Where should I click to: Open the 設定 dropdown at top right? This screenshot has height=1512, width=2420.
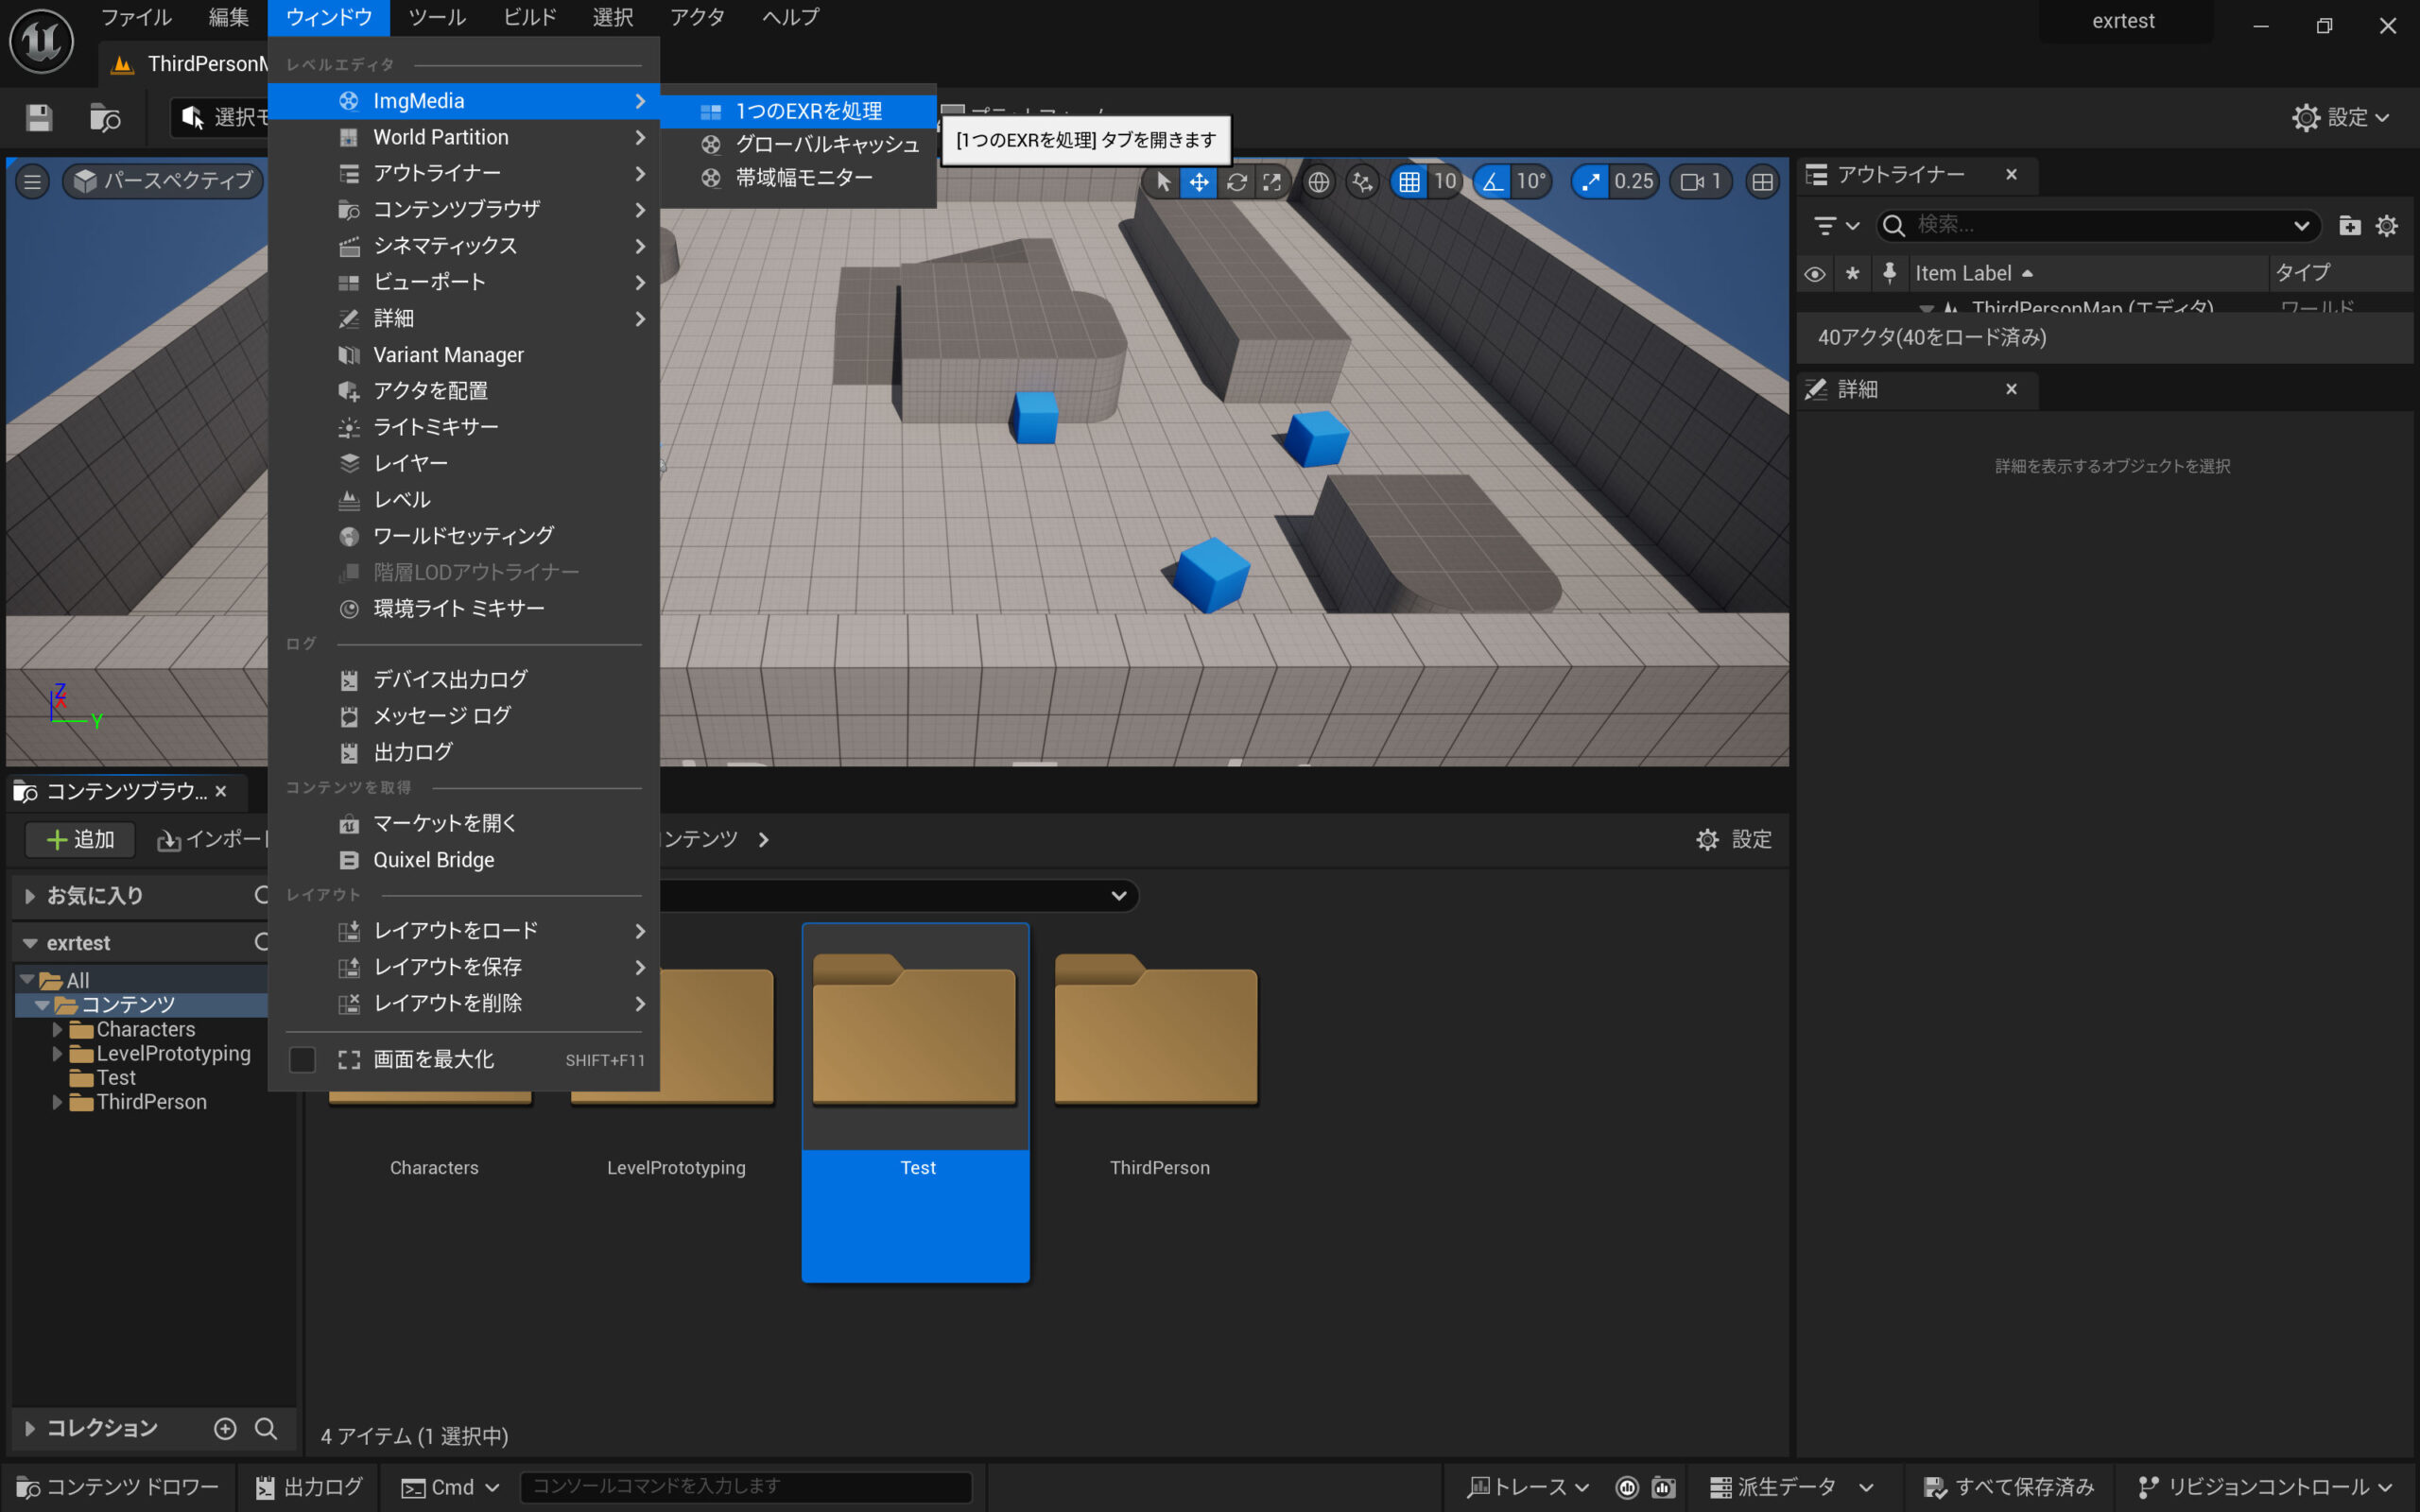click(2340, 117)
